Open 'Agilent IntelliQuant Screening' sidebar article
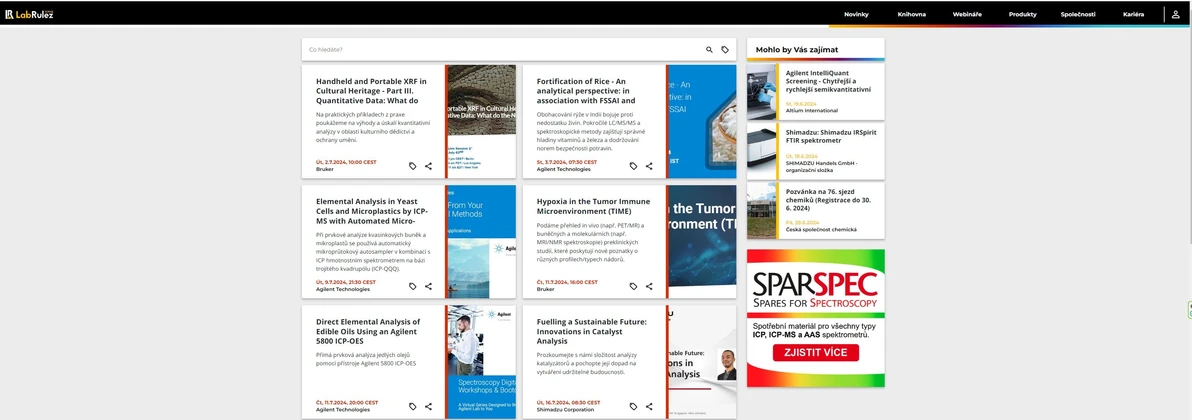Image resolution: width=1192 pixels, height=420 pixels. (829, 81)
